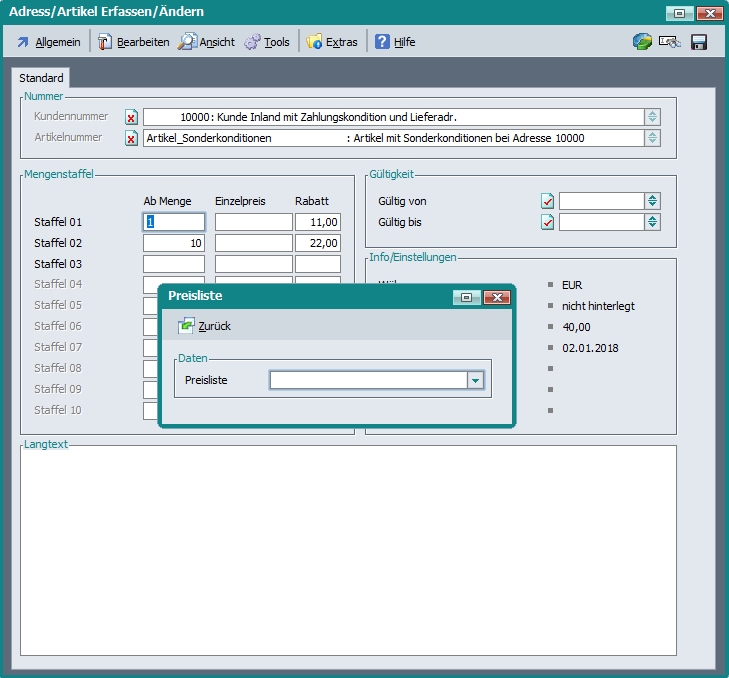The width and height of the screenshot is (729, 678).
Task: Click the Gültig von date spinner arrows
Action: tap(652, 201)
